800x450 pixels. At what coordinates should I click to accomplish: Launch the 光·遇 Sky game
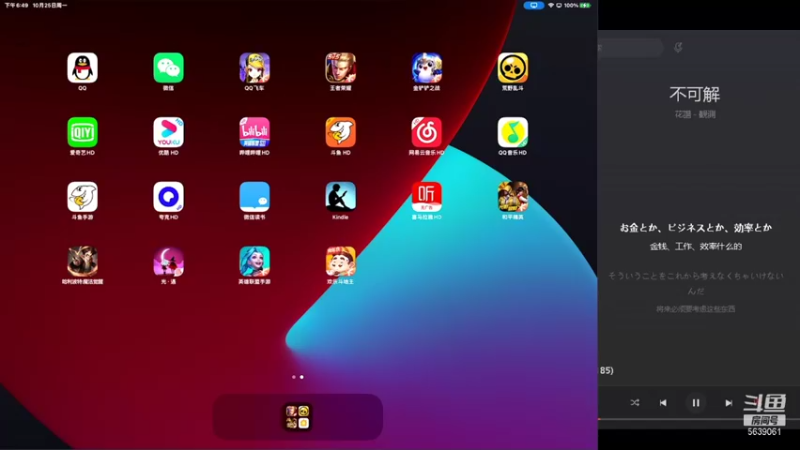[x=168, y=261]
